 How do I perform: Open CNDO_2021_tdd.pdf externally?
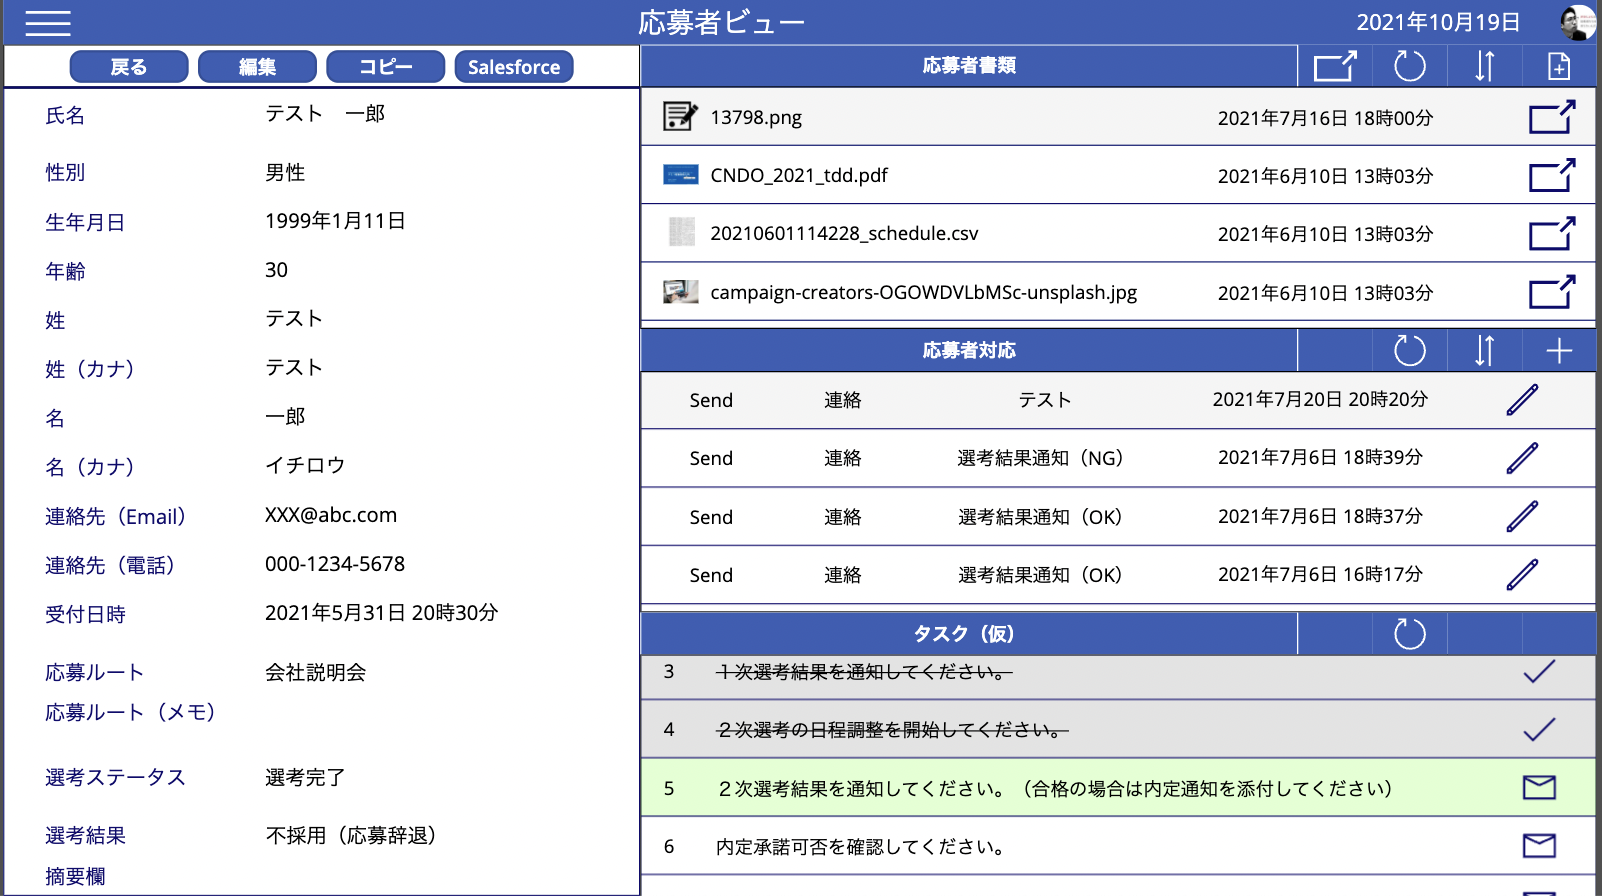1552,175
